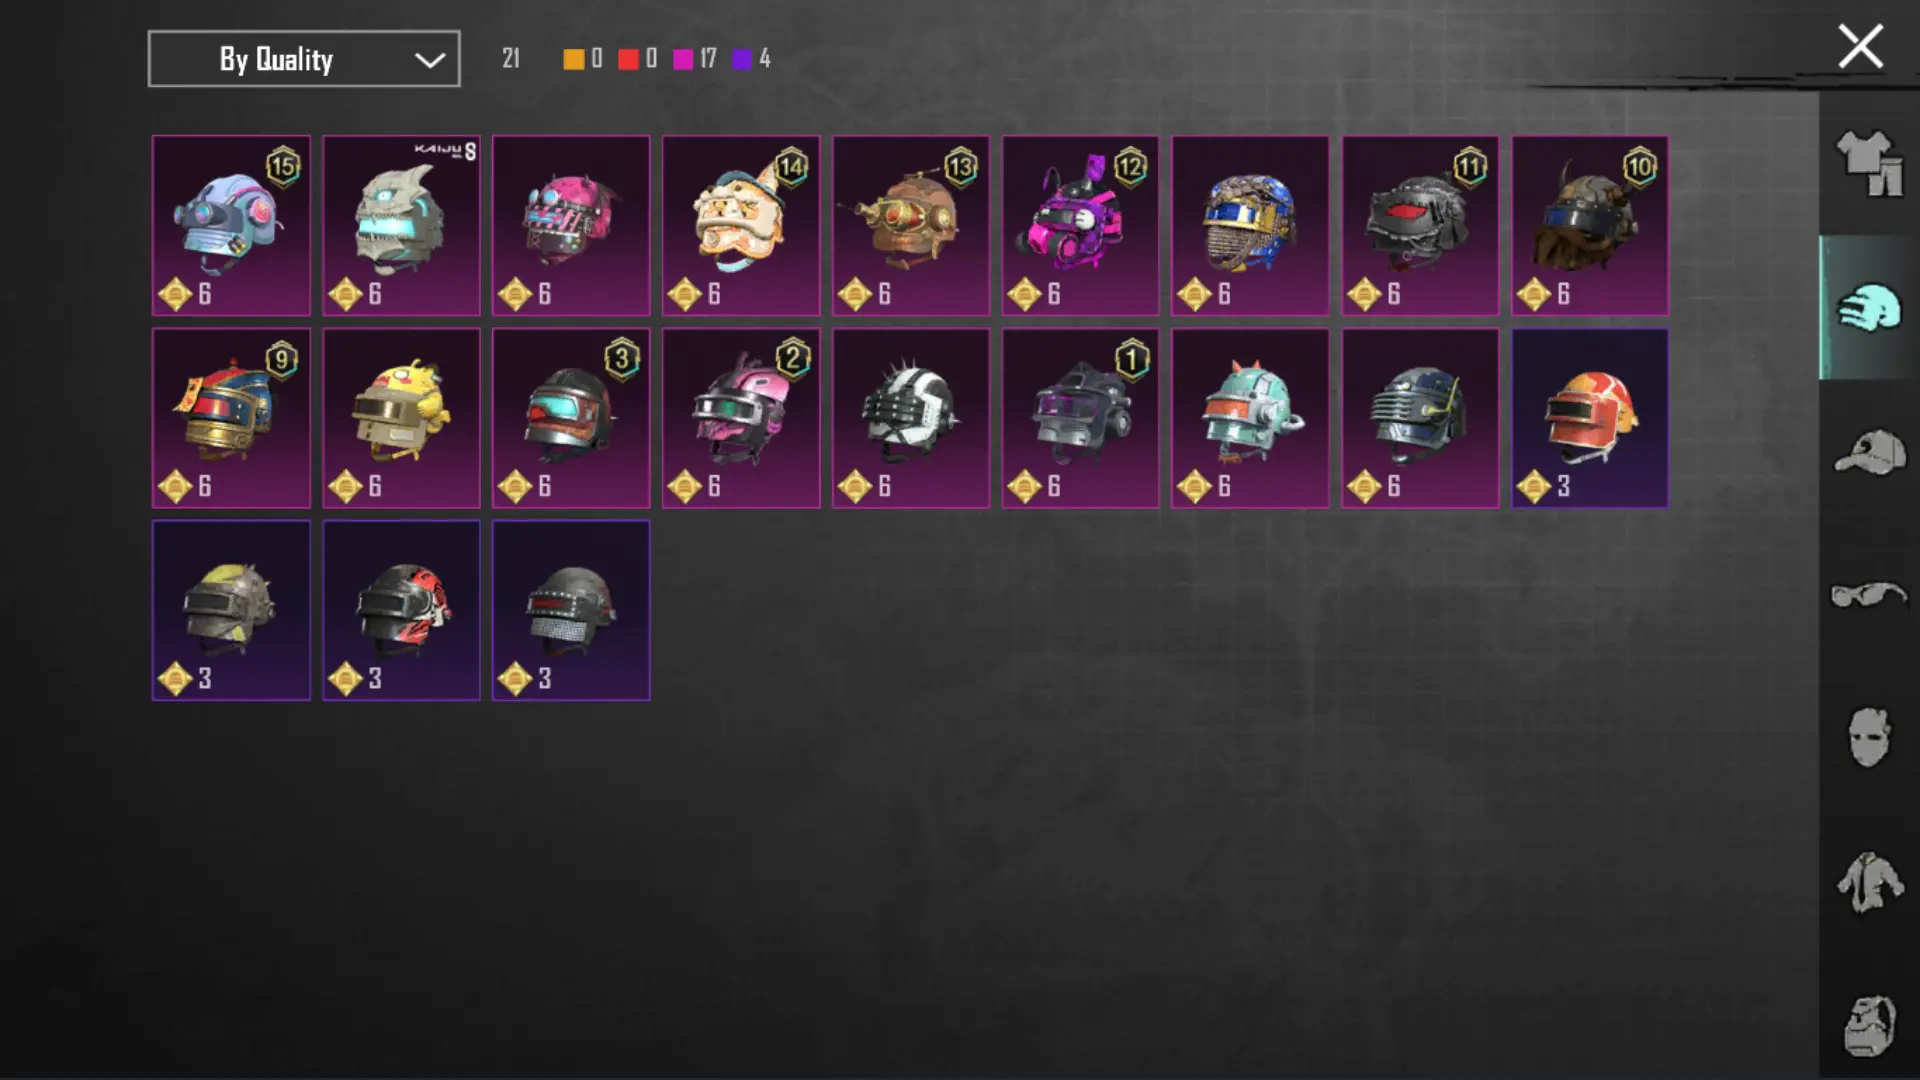Click the purple quality square showing 4
This screenshot has height=1080, width=1920.
[x=742, y=59]
